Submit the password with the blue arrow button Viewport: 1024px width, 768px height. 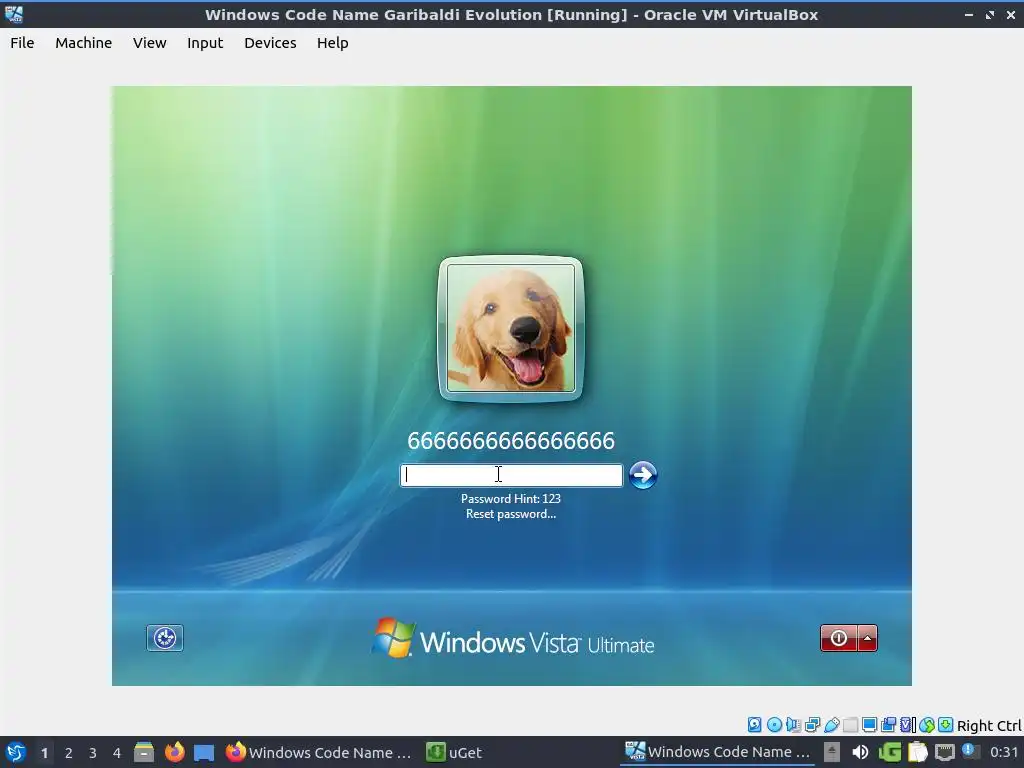click(643, 475)
